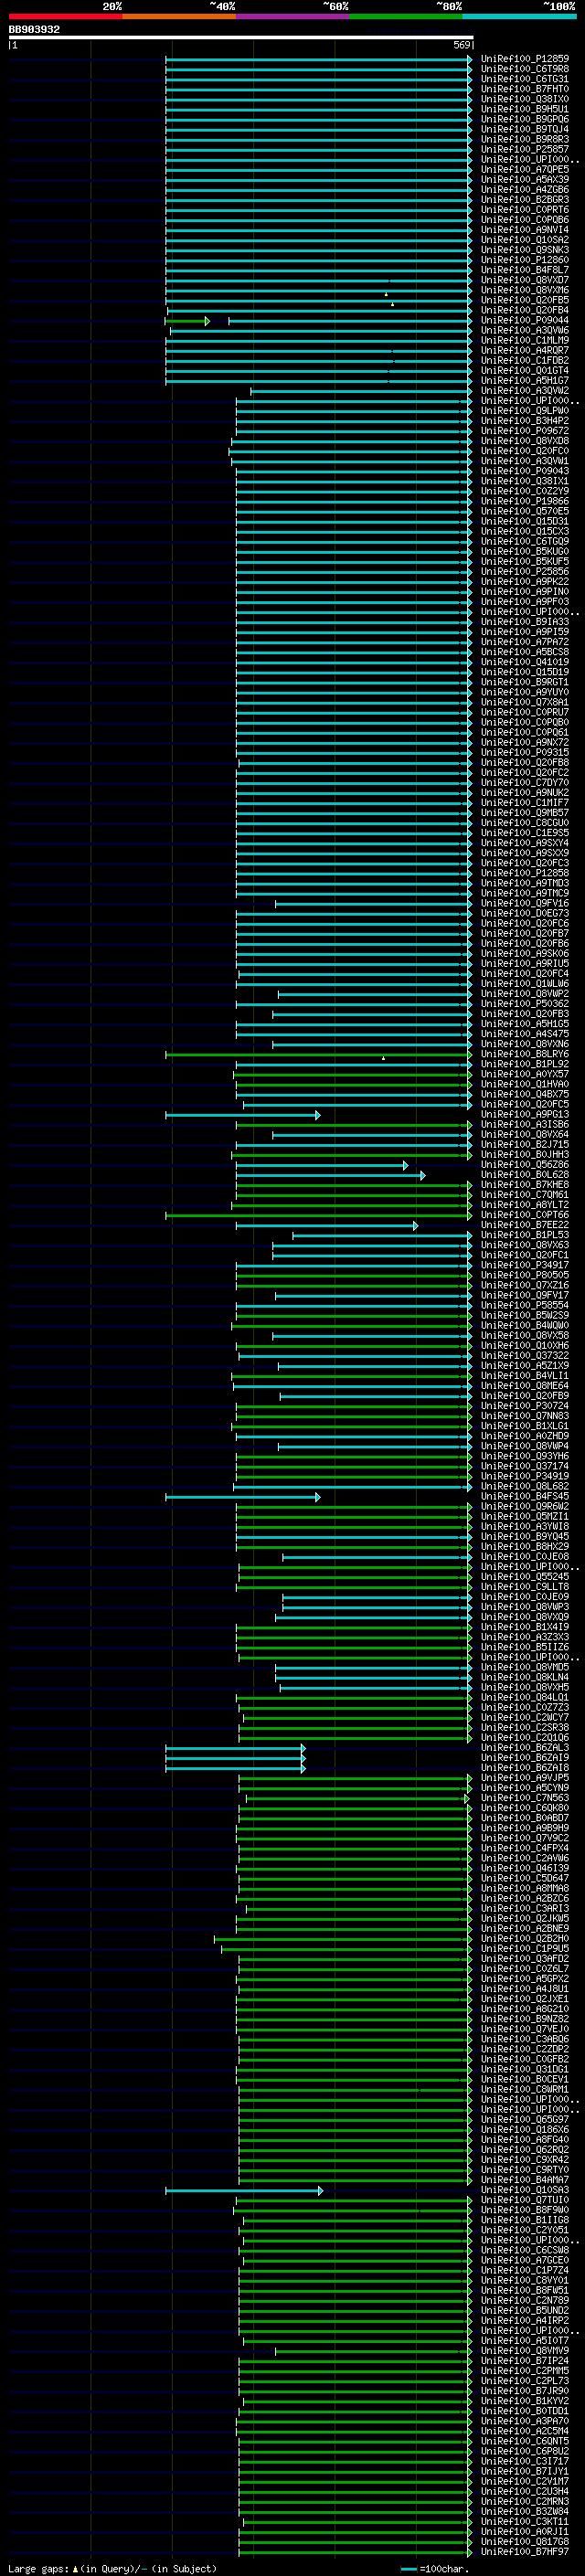Select hit UniRef100_Q31DG1
Image resolution: width=585 pixels, height=2576 pixels.
[x=524, y=2069]
